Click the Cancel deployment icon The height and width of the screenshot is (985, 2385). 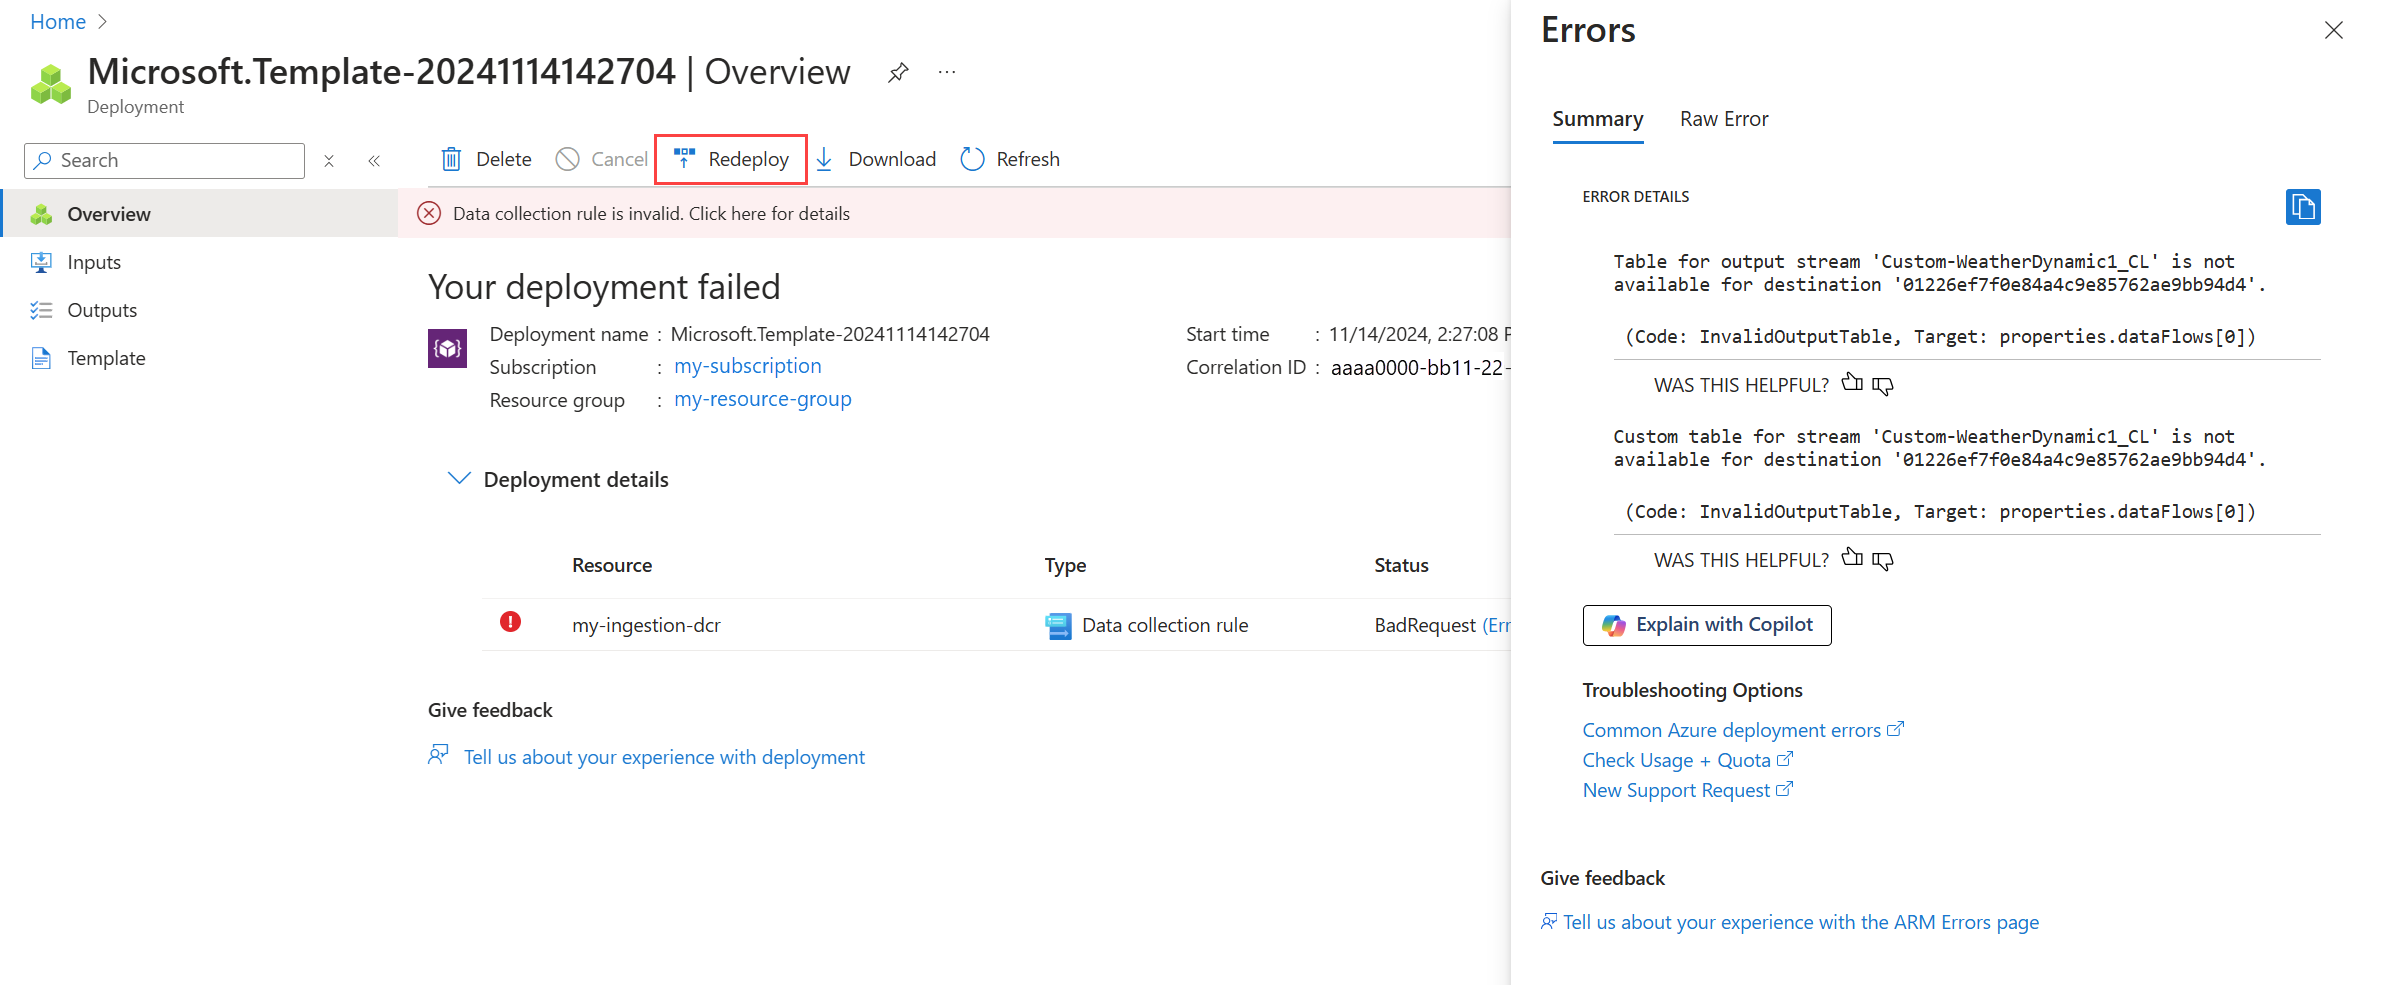point(568,158)
